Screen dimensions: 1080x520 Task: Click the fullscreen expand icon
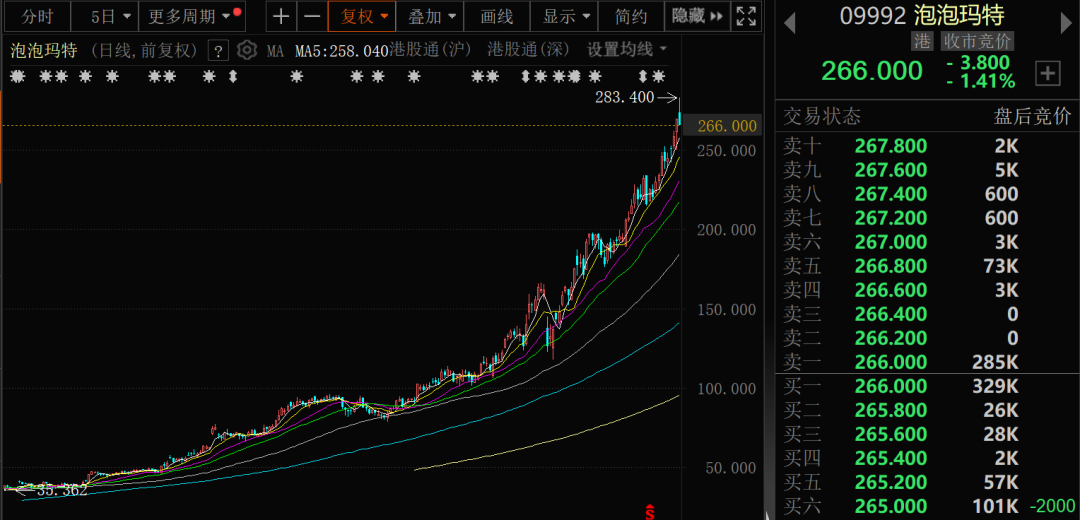coord(746,16)
